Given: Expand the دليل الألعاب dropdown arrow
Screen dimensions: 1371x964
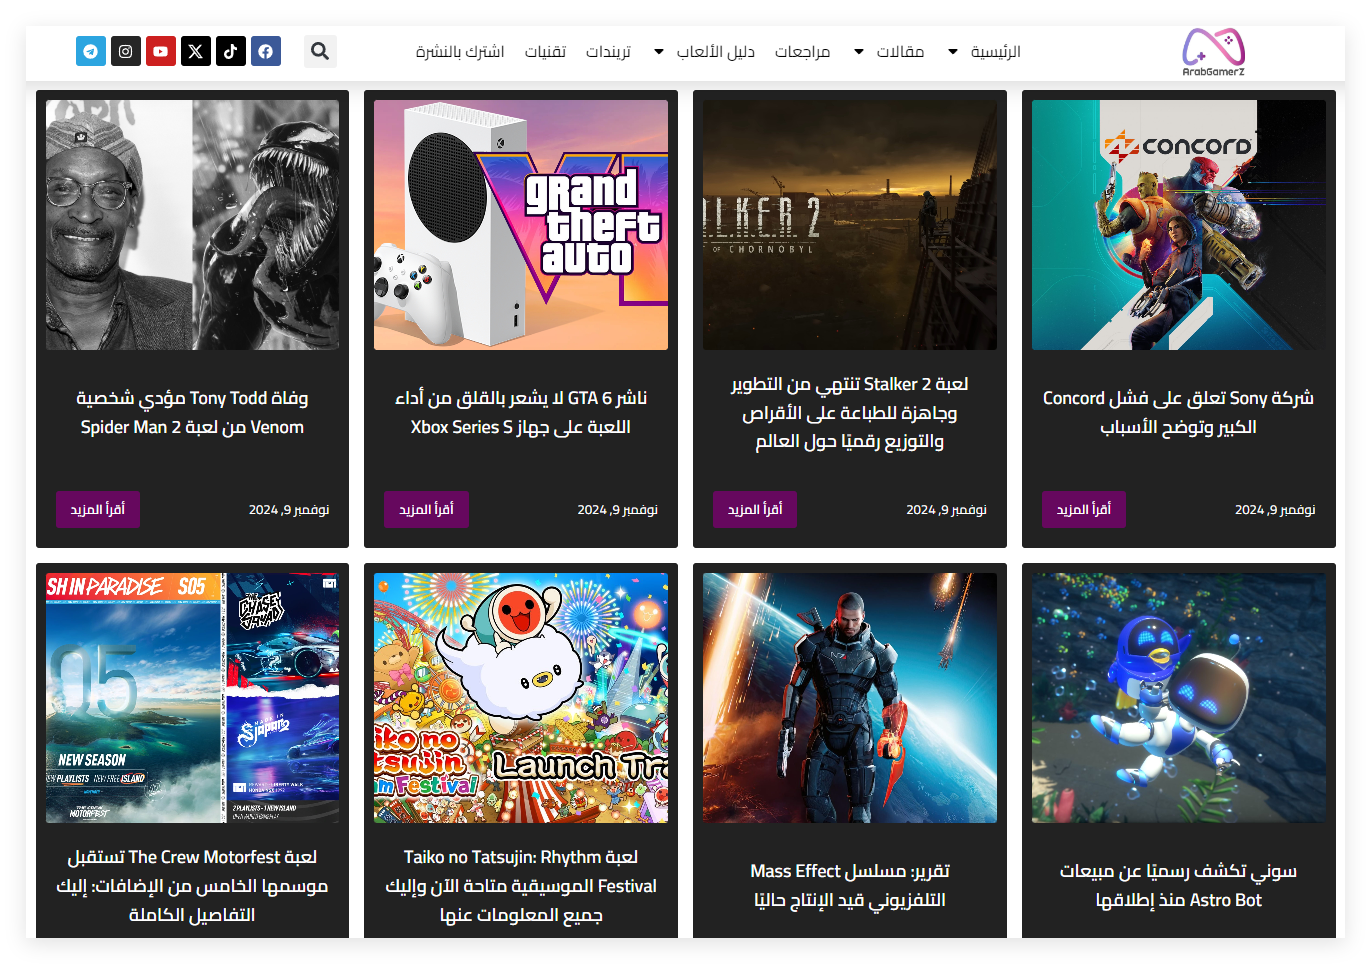Looking at the screenshot, I should point(659,52).
